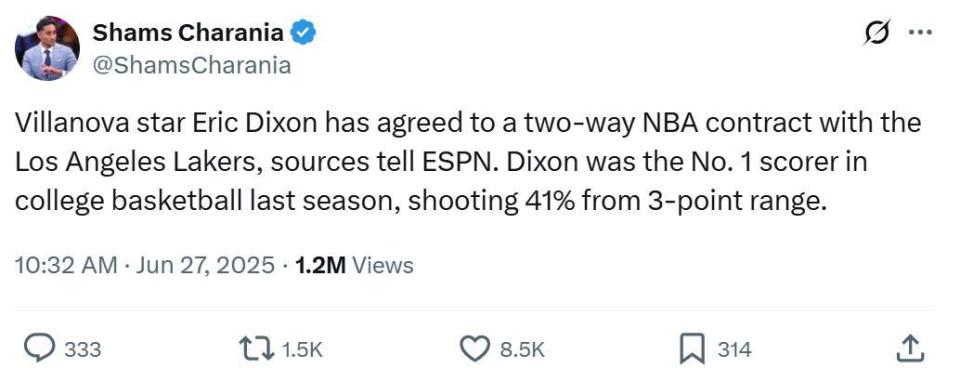View the 1.2M Views count
Image resolution: width=960 pixels, height=368 pixels.
tap(354, 265)
